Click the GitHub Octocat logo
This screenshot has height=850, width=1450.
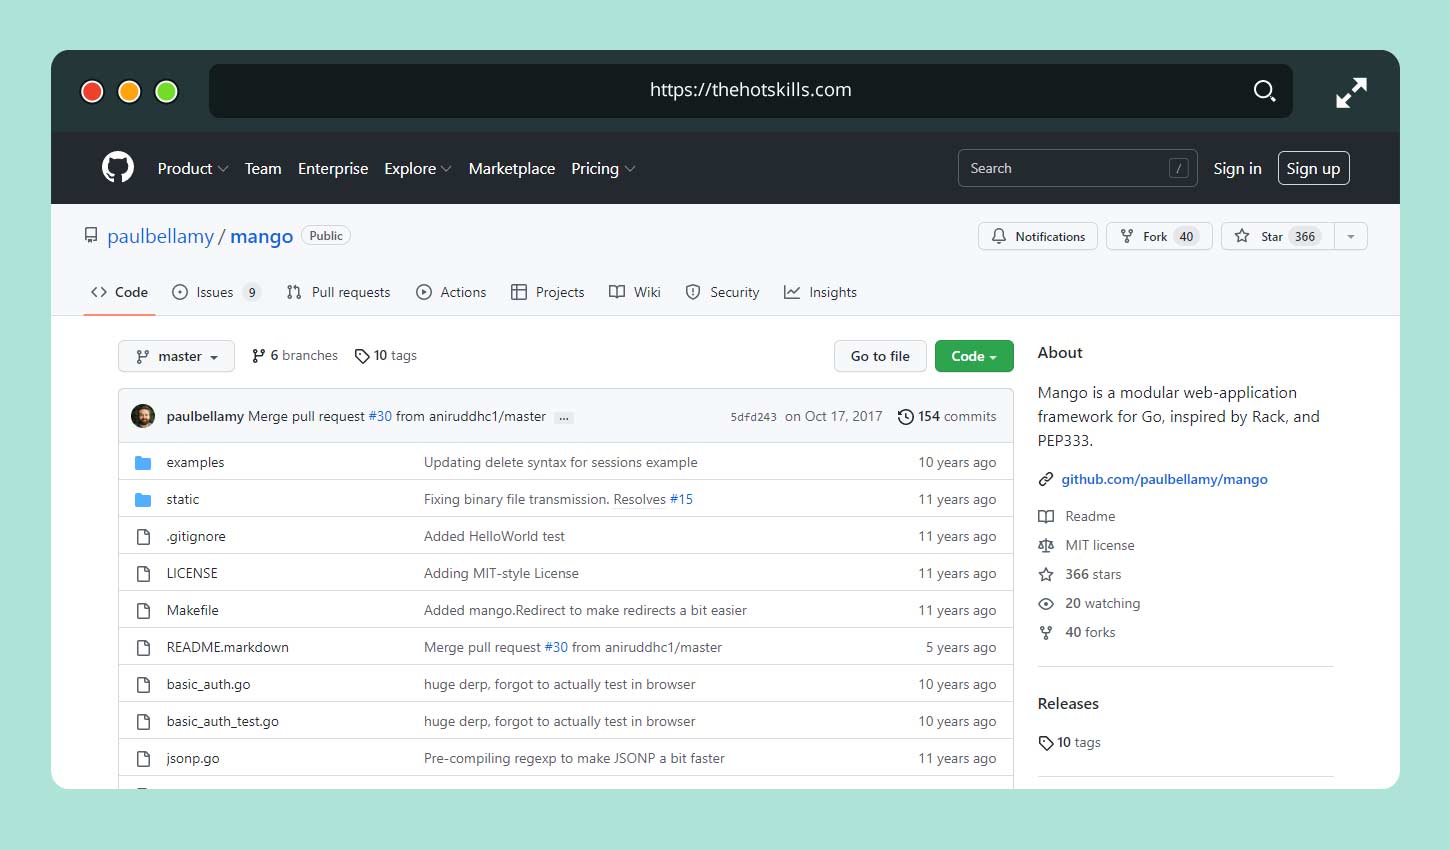click(x=118, y=168)
